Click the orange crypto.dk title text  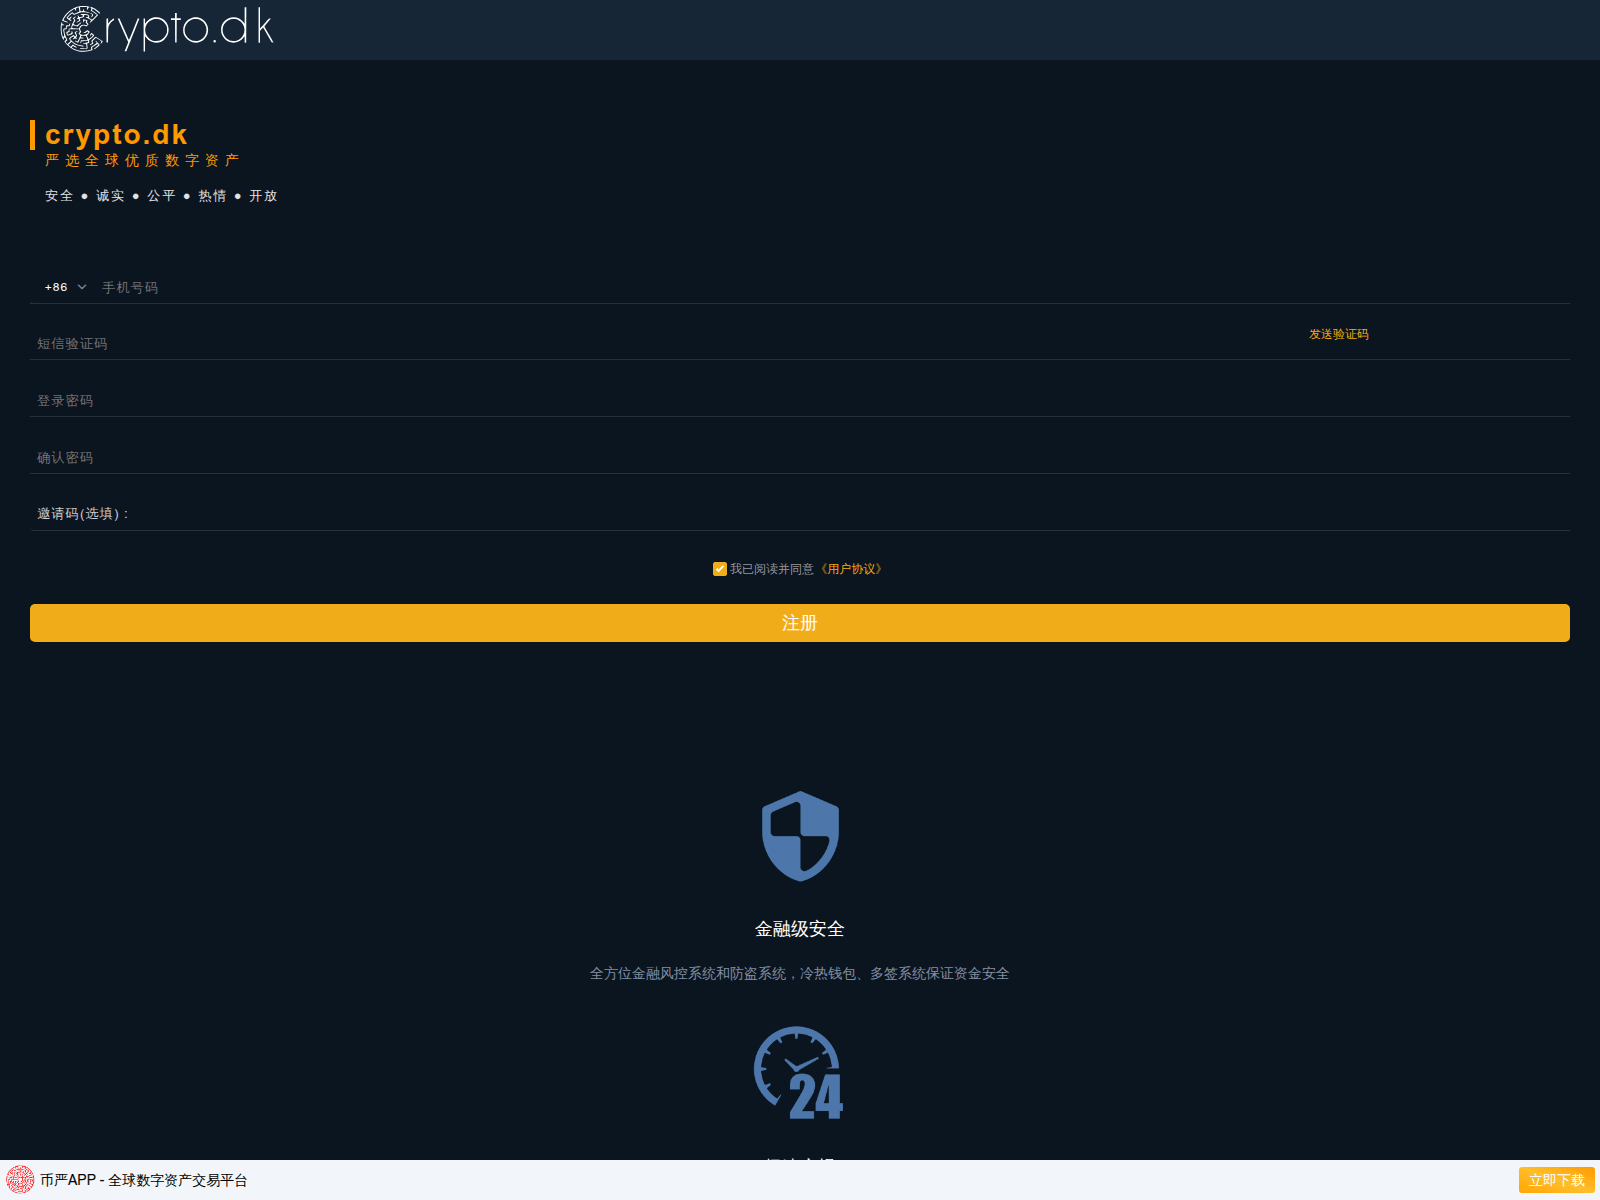point(116,134)
